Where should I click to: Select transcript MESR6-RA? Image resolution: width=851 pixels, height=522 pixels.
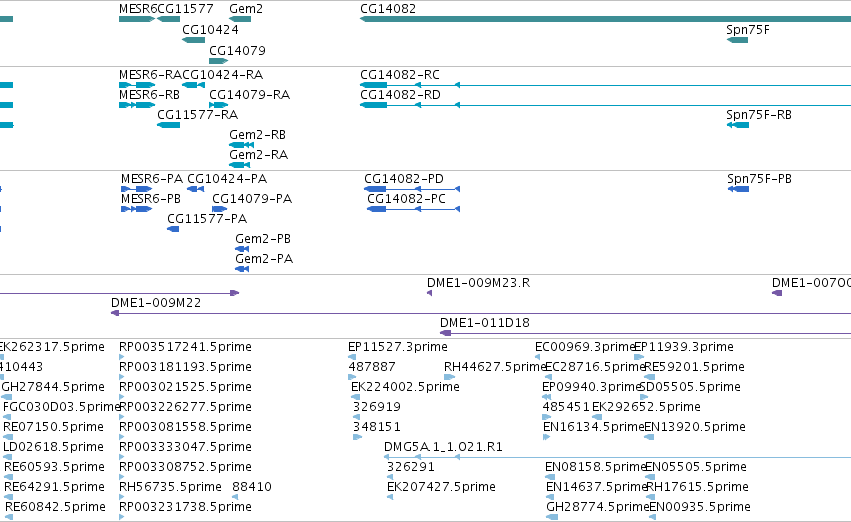pos(150,74)
